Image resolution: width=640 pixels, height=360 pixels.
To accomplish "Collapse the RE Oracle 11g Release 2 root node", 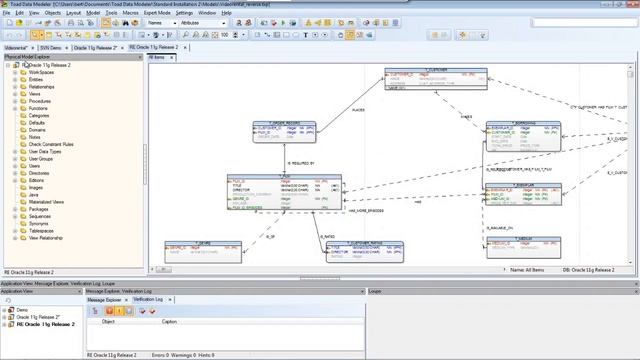I will [x=8, y=65].
